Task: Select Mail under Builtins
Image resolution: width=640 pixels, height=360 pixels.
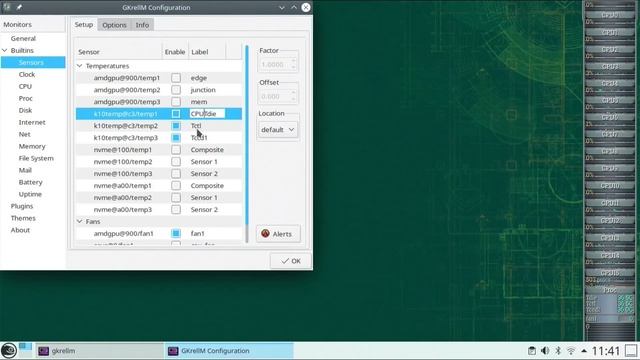Action: (x=25, y=170)
